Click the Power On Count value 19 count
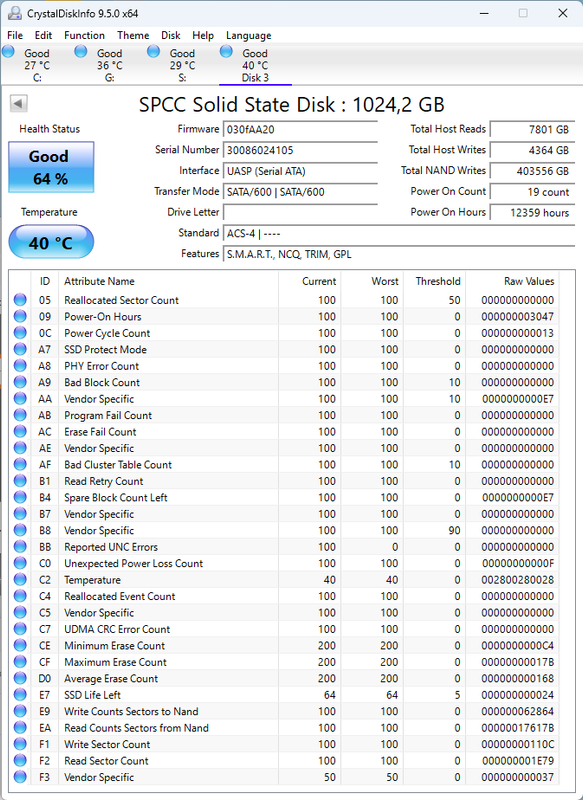Screen dimensions: 583x800 (533, 192)
